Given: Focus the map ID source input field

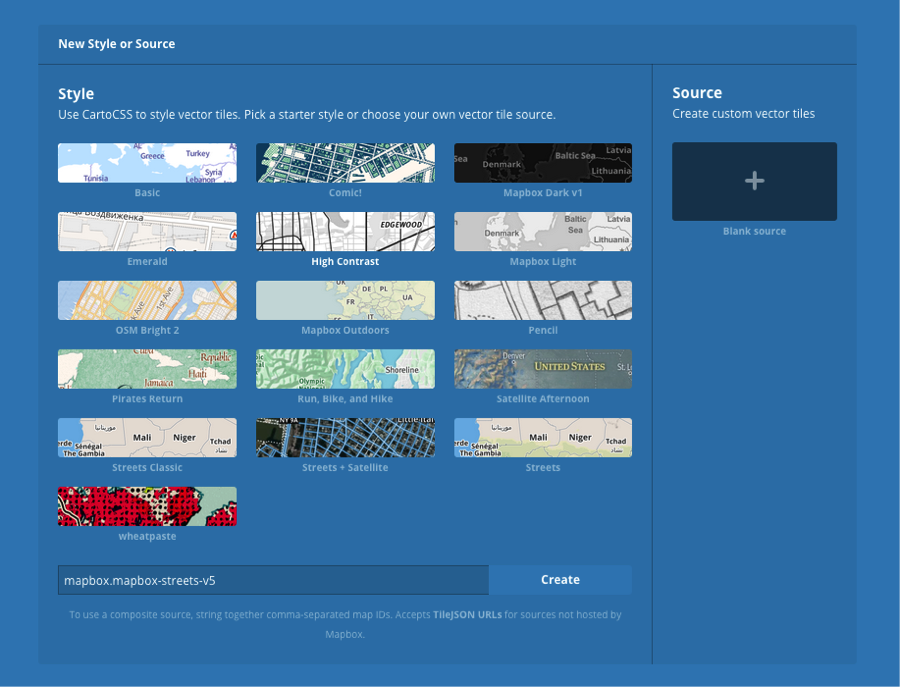Looking at the screenshot, I should [273, 580].
